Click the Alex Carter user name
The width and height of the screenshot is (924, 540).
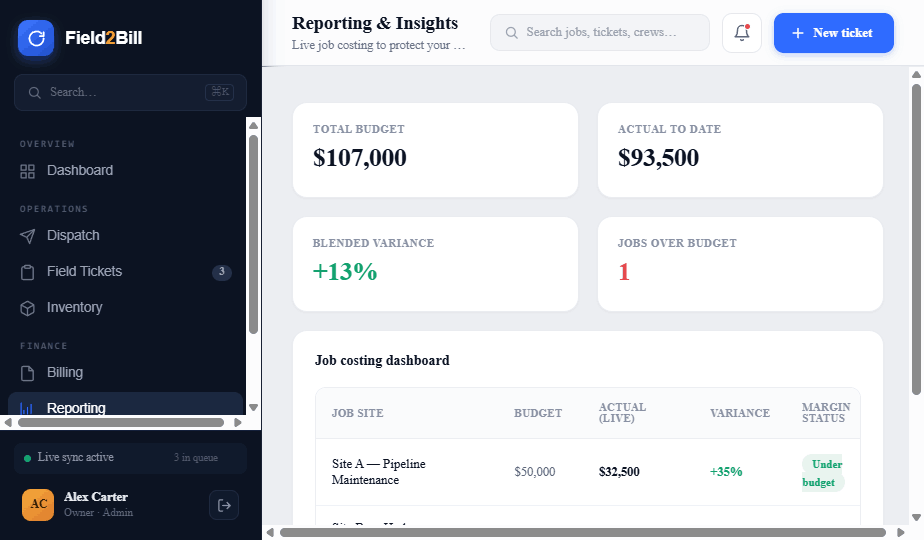(x=96, y=497)
